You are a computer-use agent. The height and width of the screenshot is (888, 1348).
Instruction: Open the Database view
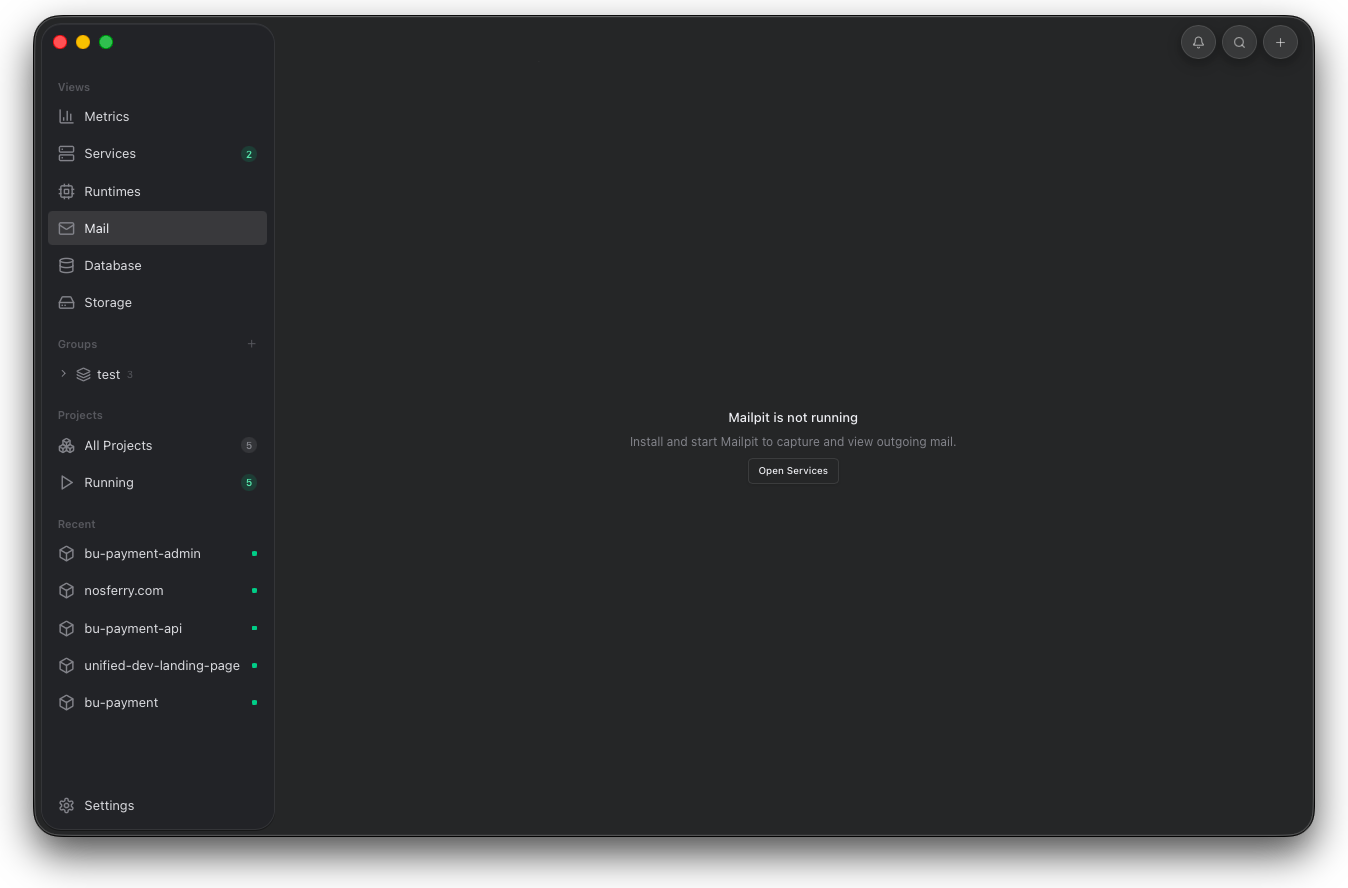[x=157, y=265]
